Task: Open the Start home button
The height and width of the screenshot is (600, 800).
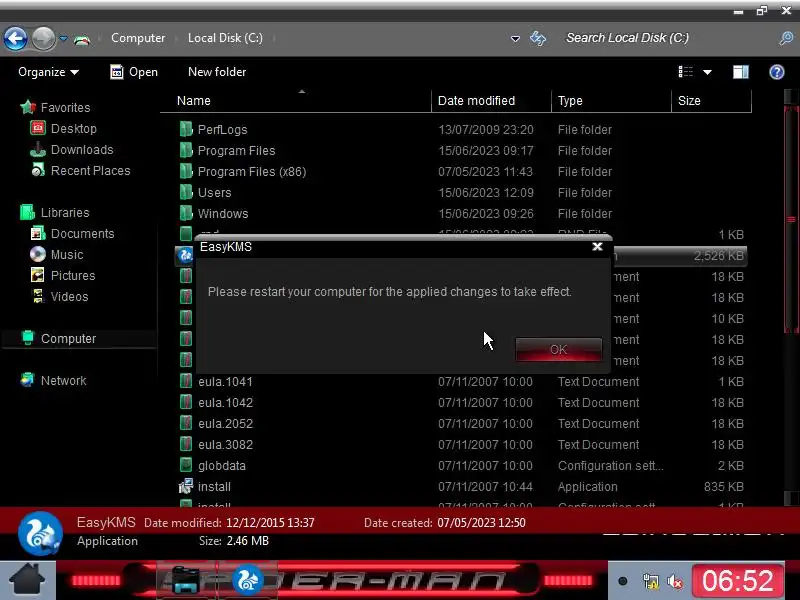Action: point(28,580)
